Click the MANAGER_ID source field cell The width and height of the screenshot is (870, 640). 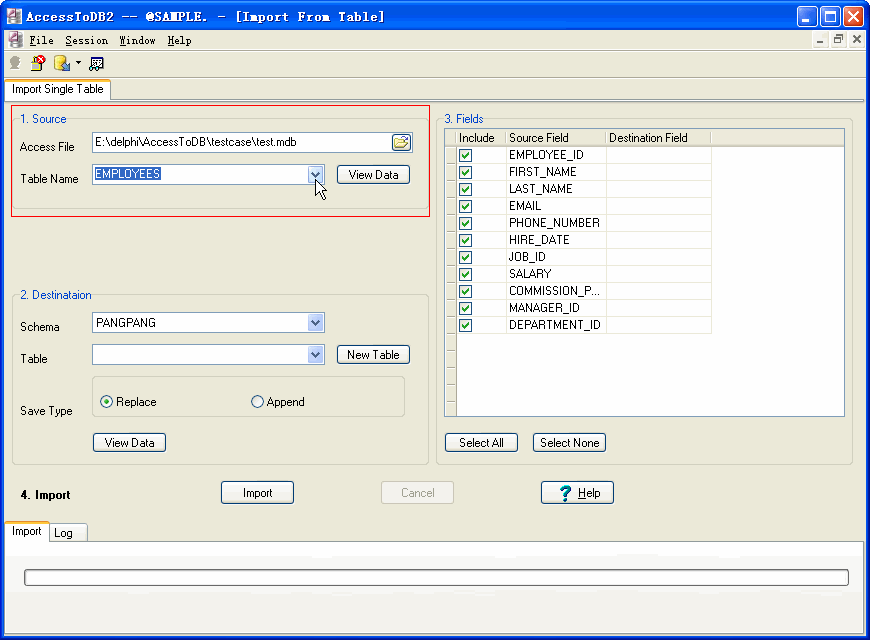(556, 308)
